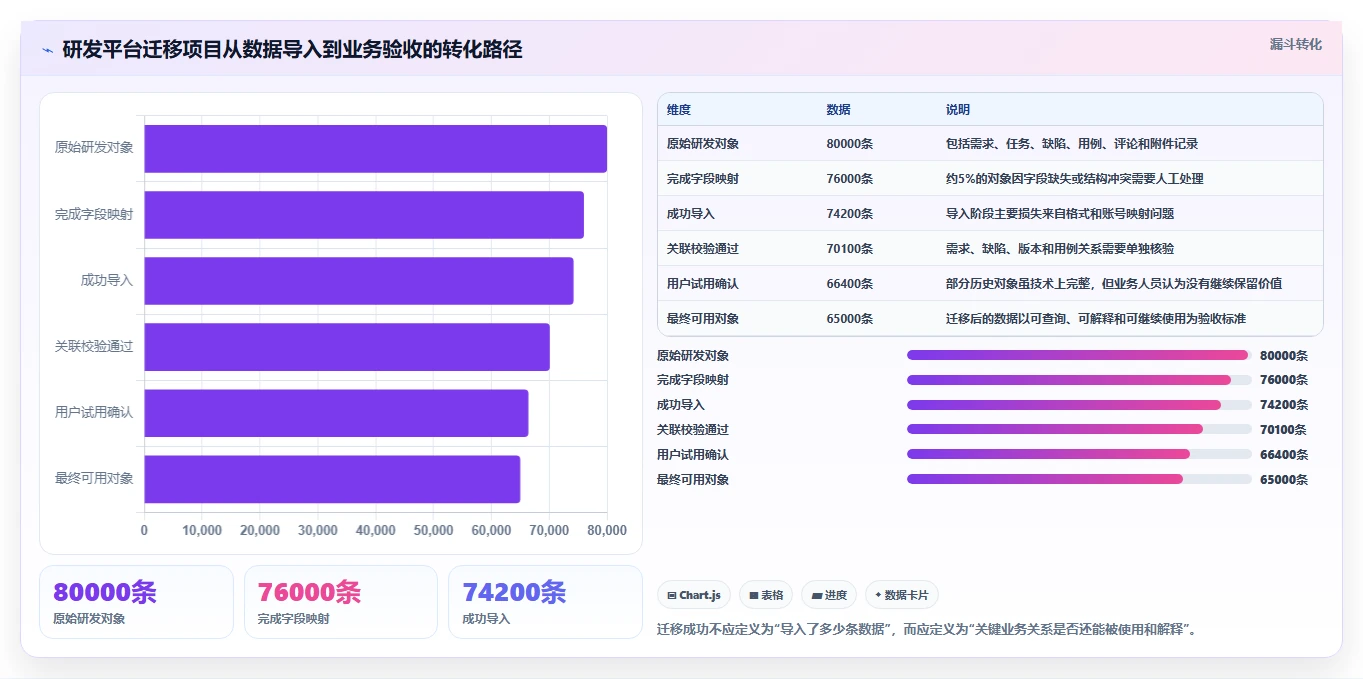
Task: Select the 表格 tag chip
Action: click(x=766, y=595)
